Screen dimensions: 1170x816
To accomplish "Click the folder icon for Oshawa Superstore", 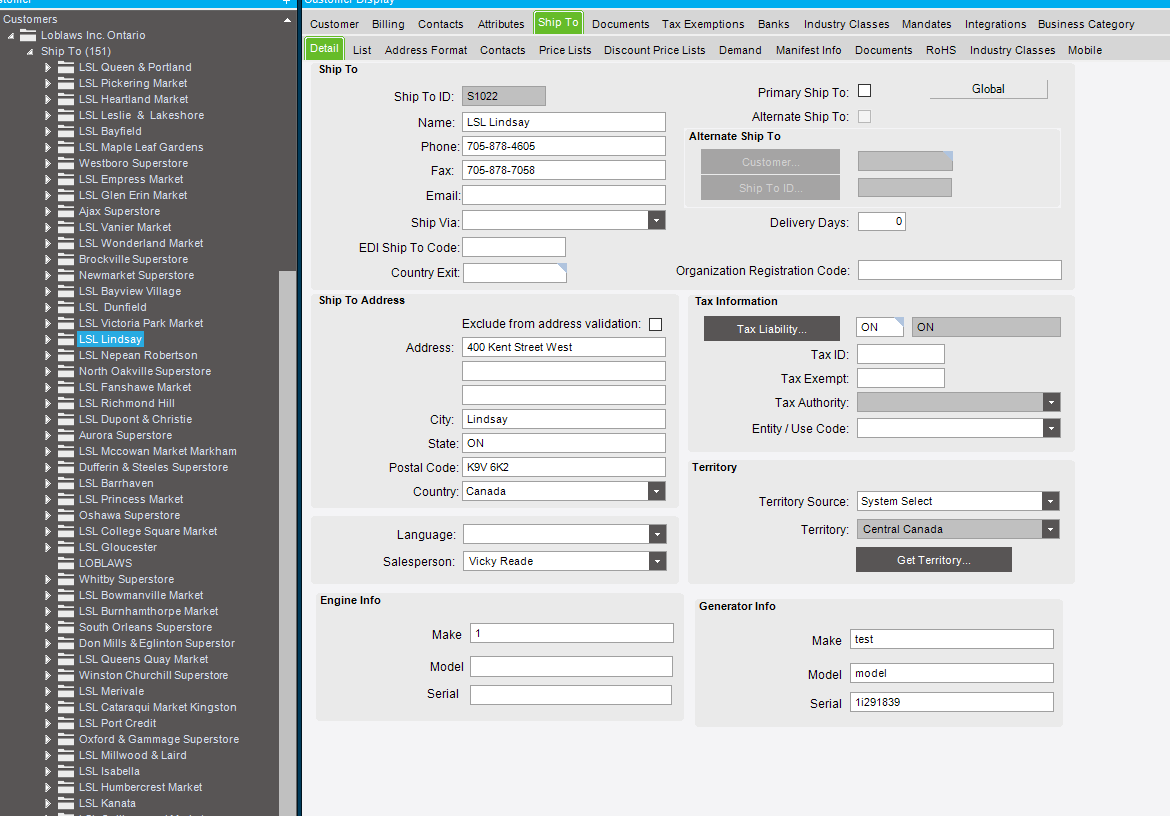I will tap(66, 515).
